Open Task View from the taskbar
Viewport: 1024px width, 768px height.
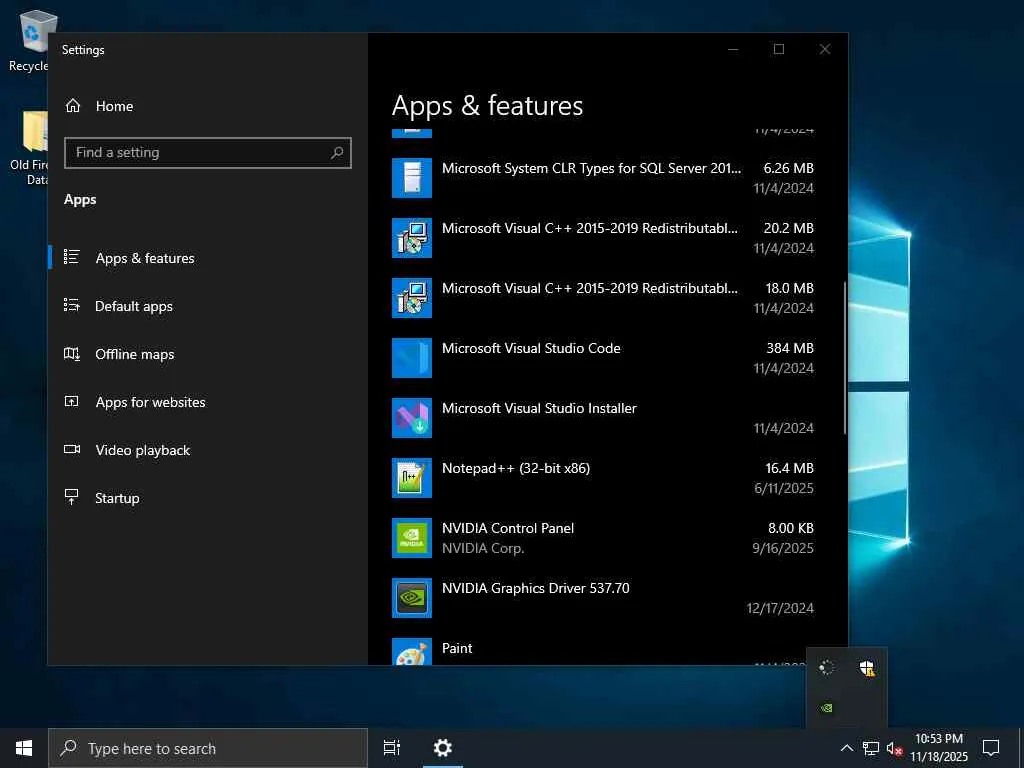click(392, 748)
